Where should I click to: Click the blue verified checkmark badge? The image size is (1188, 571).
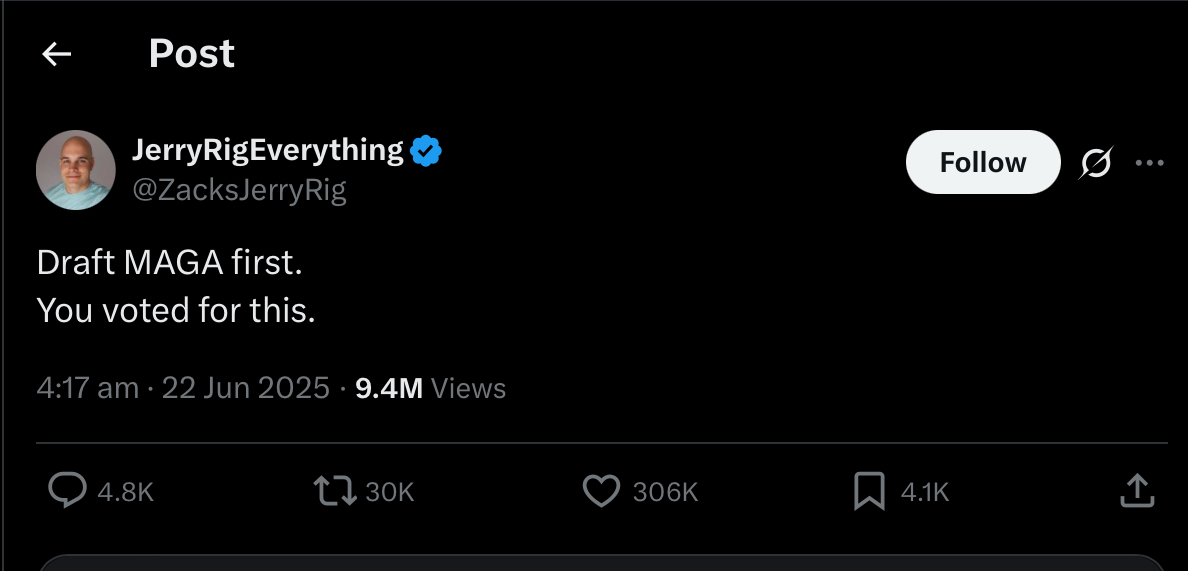pyautogui.click(x=426, y=151)
